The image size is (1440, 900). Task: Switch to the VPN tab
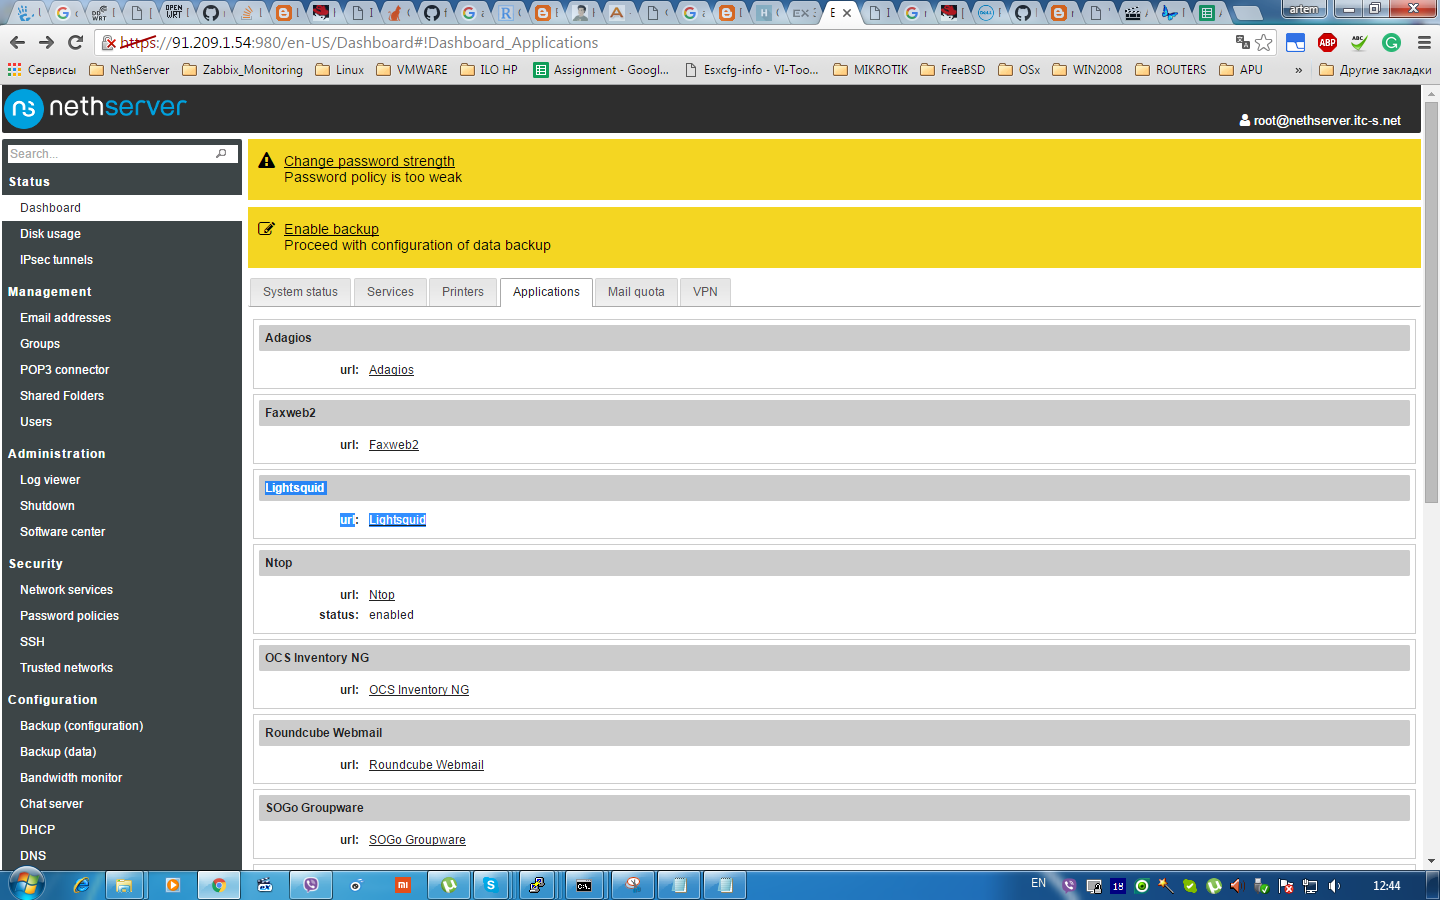705,292
